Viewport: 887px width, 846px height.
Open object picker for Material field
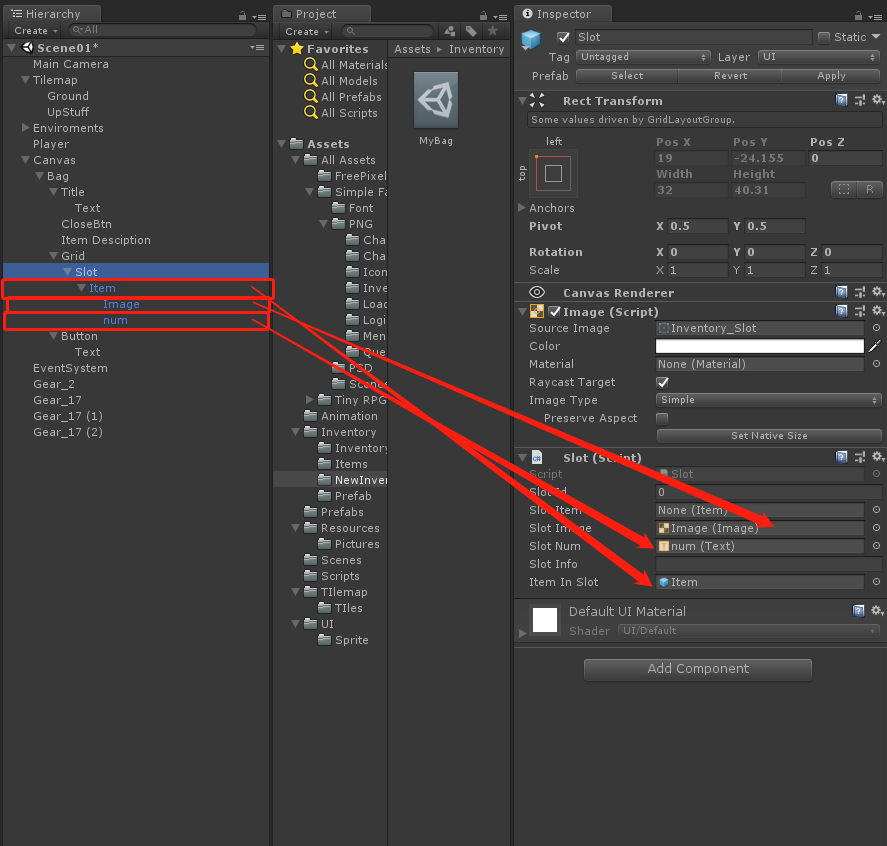point(876,364)
